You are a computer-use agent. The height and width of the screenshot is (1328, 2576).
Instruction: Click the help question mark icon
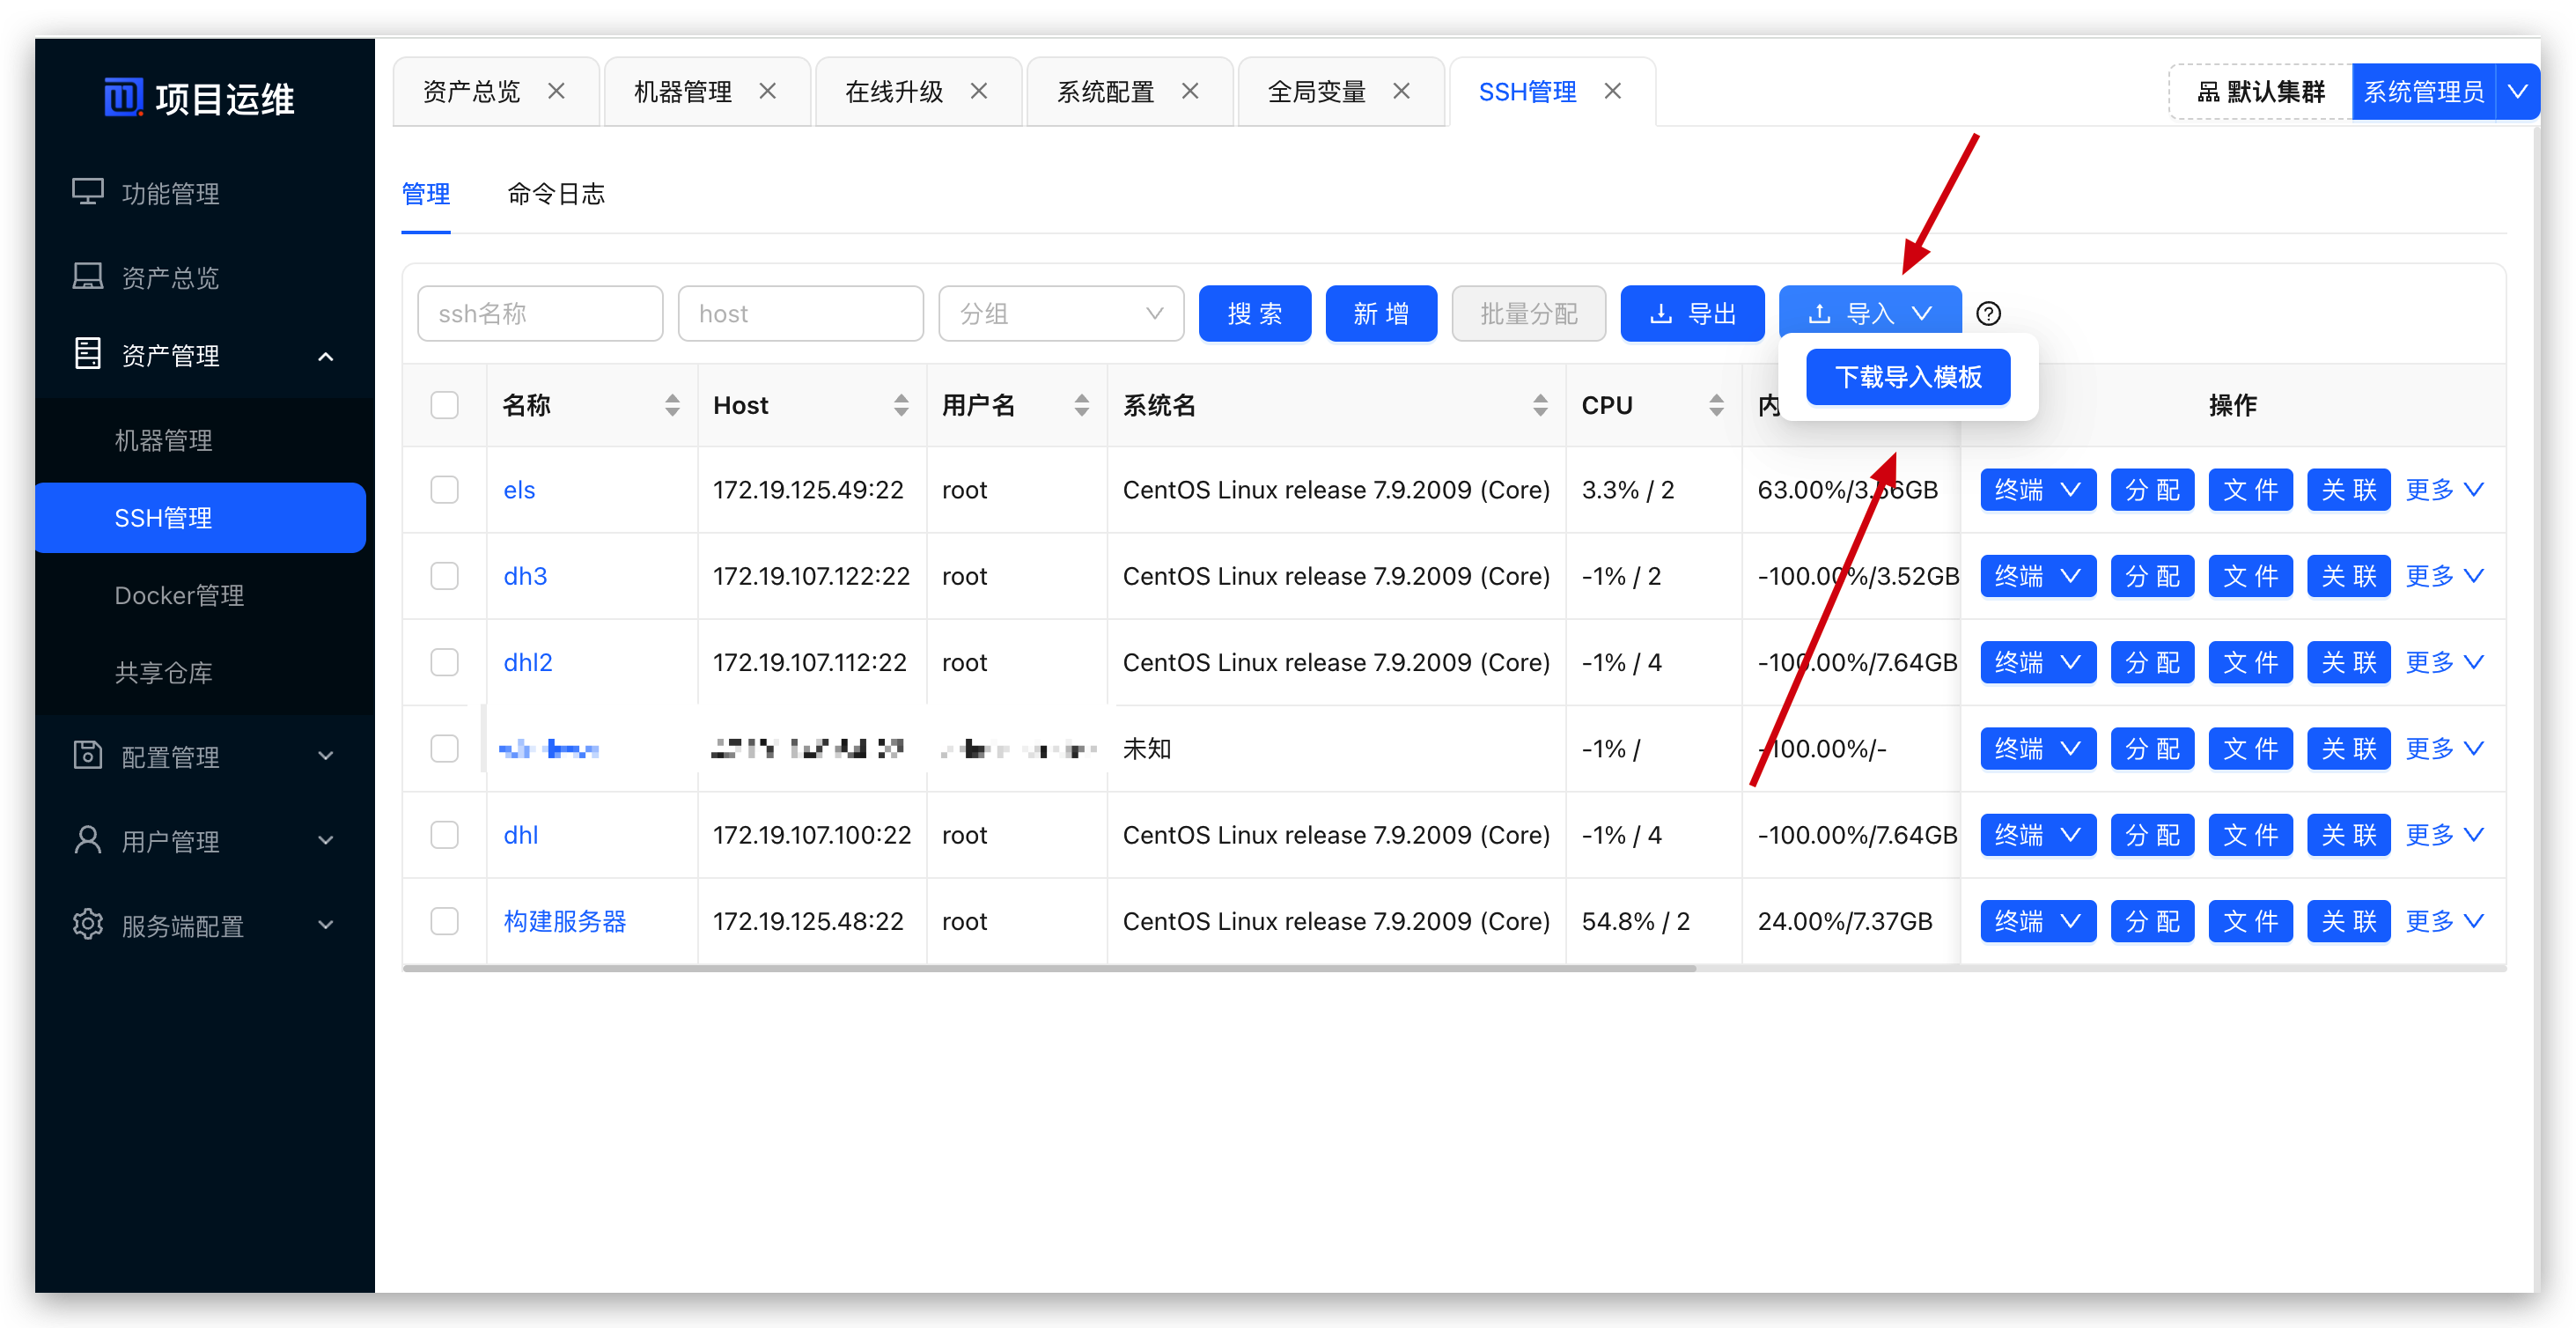coord(1988,314)
